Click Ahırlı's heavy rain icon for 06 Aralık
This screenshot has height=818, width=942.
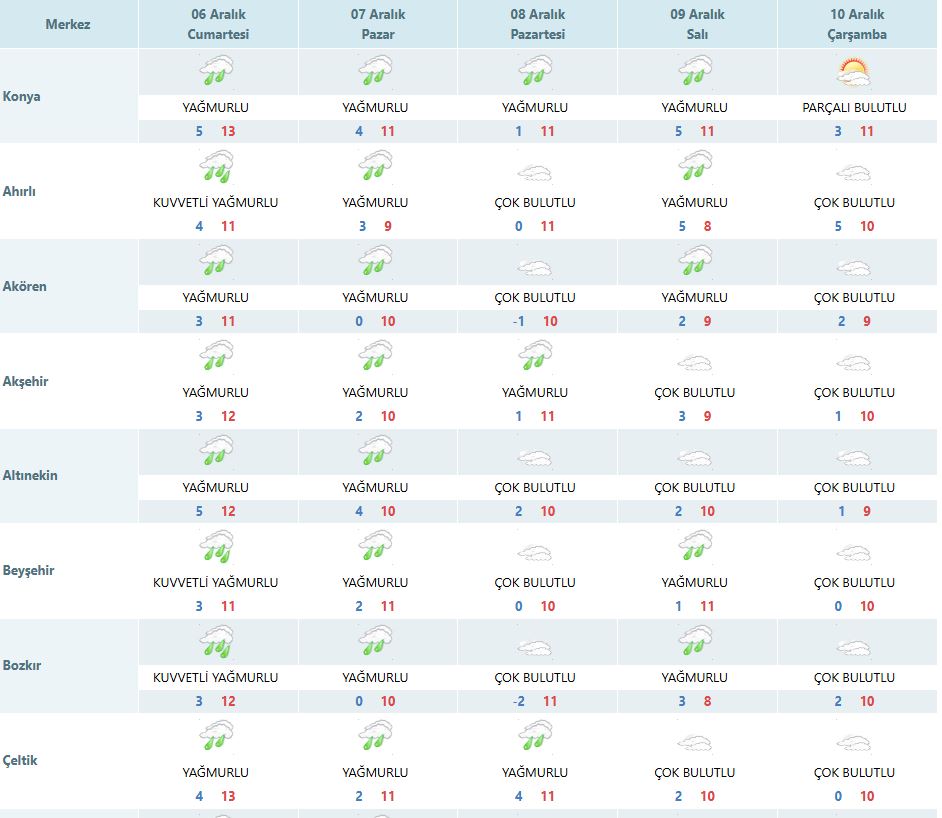(216, 167)
